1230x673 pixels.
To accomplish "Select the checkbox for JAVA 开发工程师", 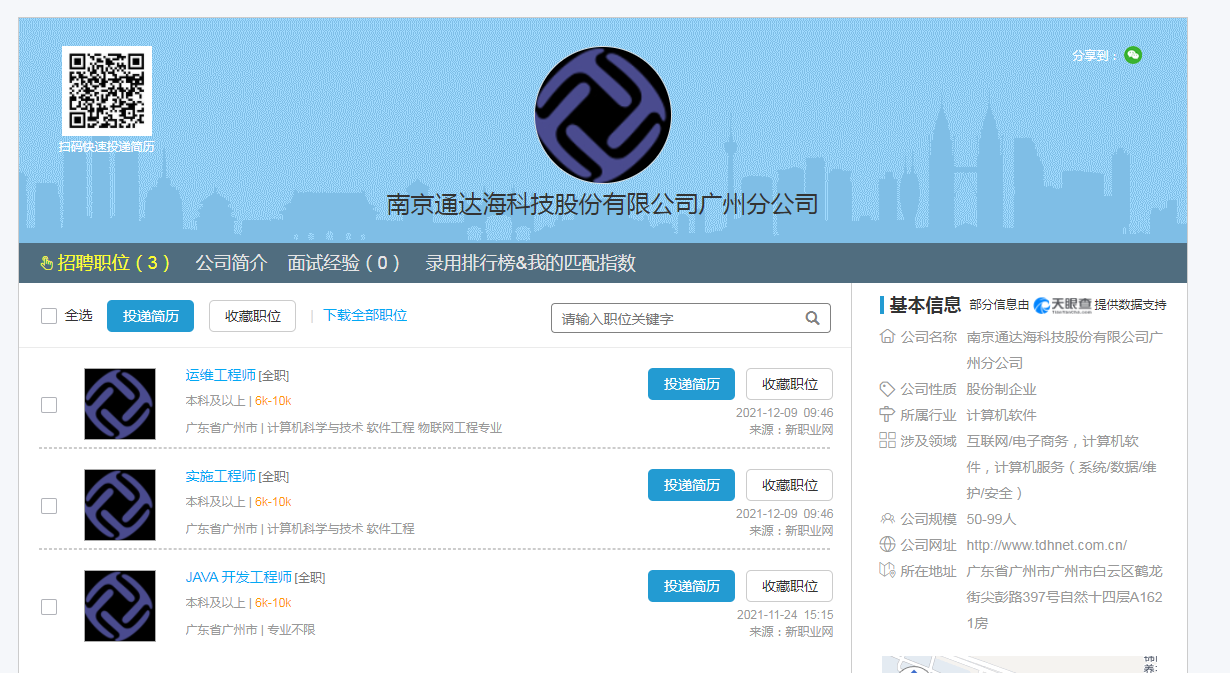I will click(x=49, y=607).
